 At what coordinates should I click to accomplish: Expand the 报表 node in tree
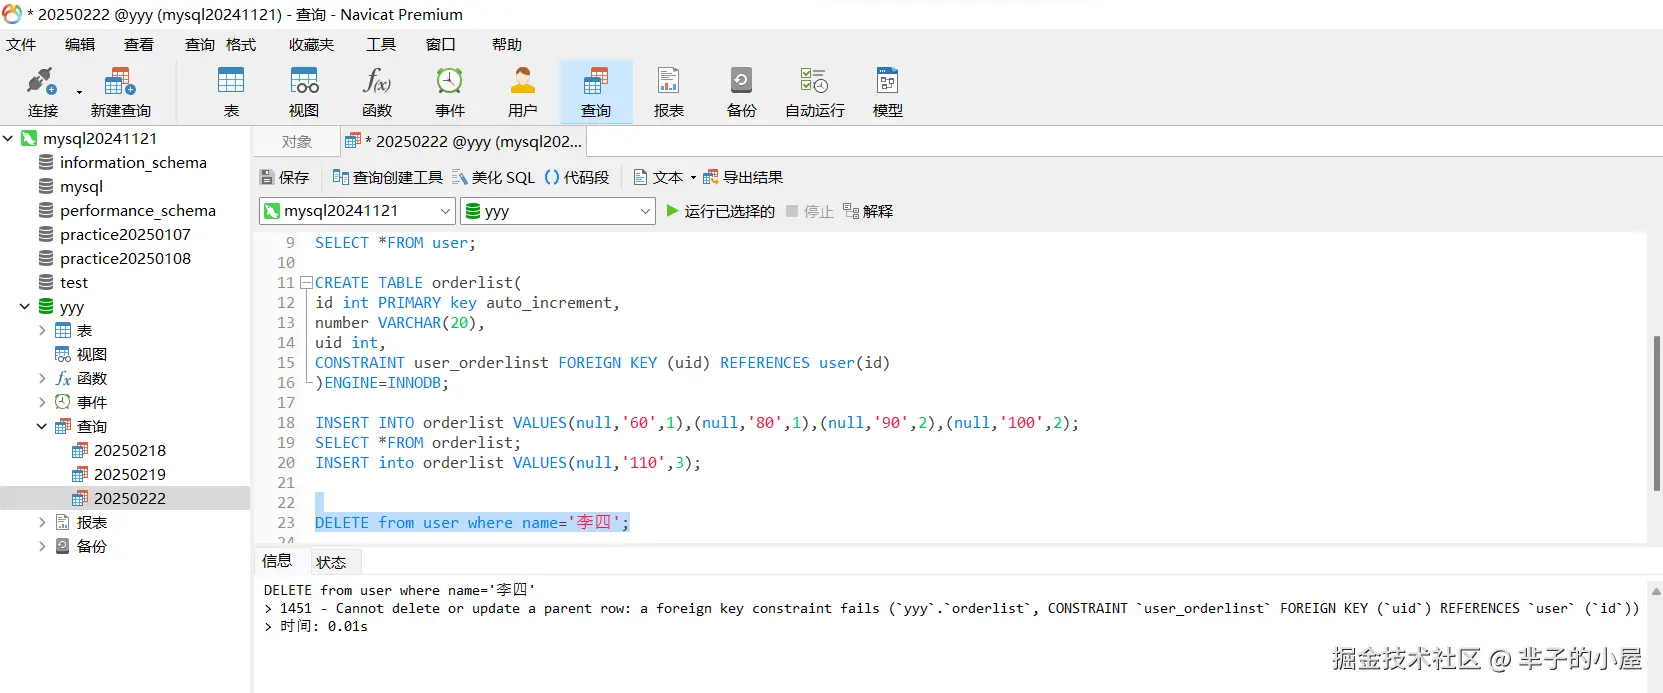tap(42, 522)
